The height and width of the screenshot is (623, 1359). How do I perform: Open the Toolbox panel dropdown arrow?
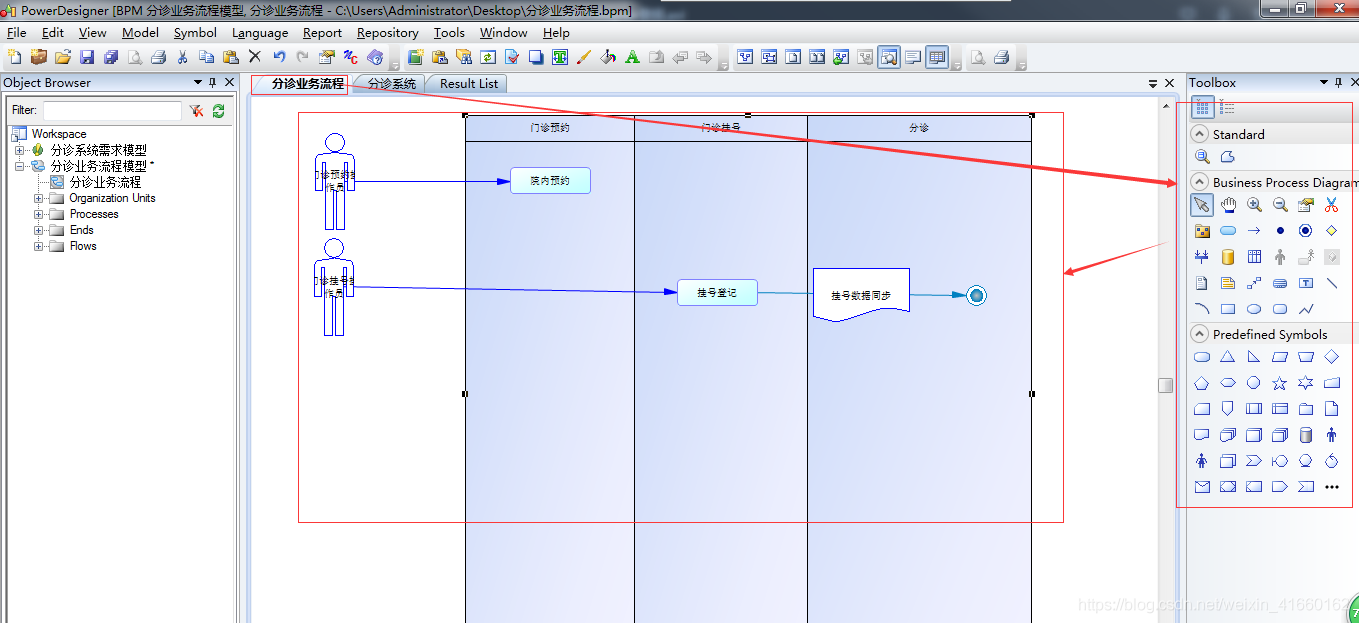pos(1324,82)
